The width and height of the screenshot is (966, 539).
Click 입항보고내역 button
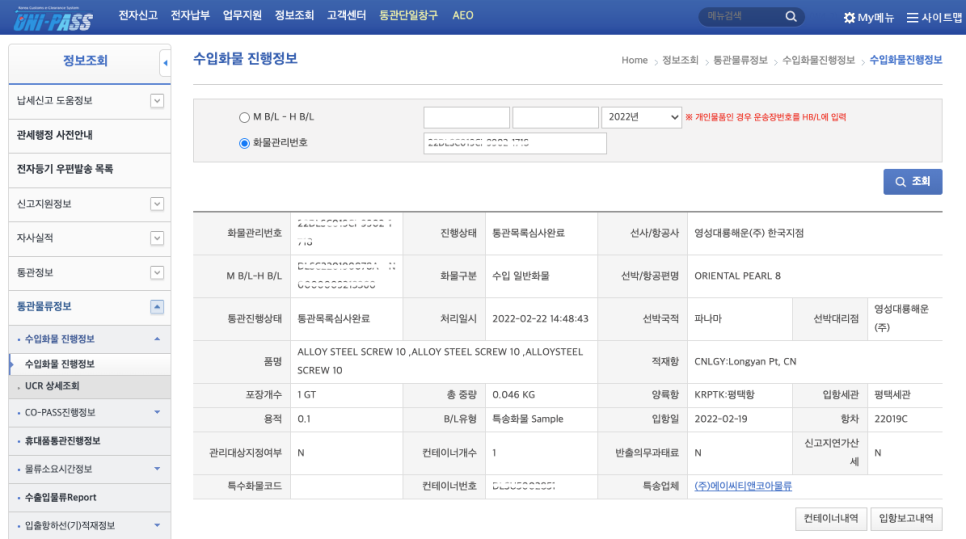point(906,519)
